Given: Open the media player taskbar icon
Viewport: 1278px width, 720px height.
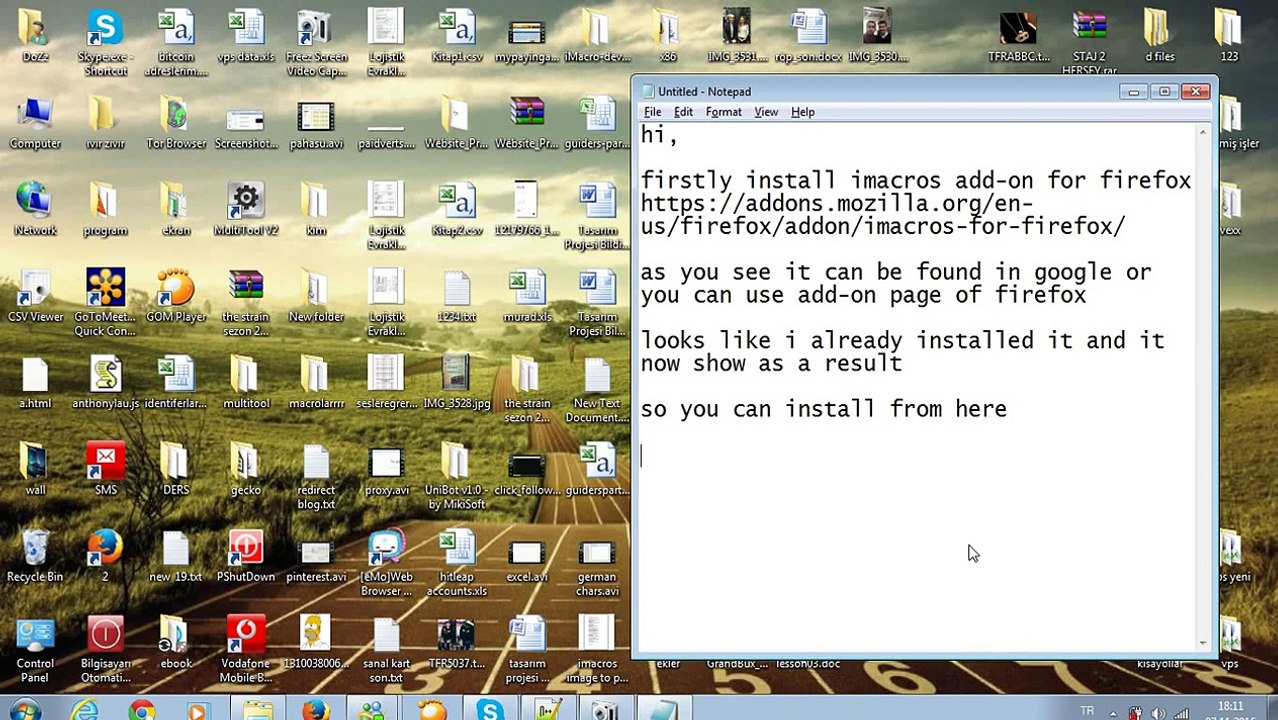Looking at the screenshot, I should click(x=198, y=710).
